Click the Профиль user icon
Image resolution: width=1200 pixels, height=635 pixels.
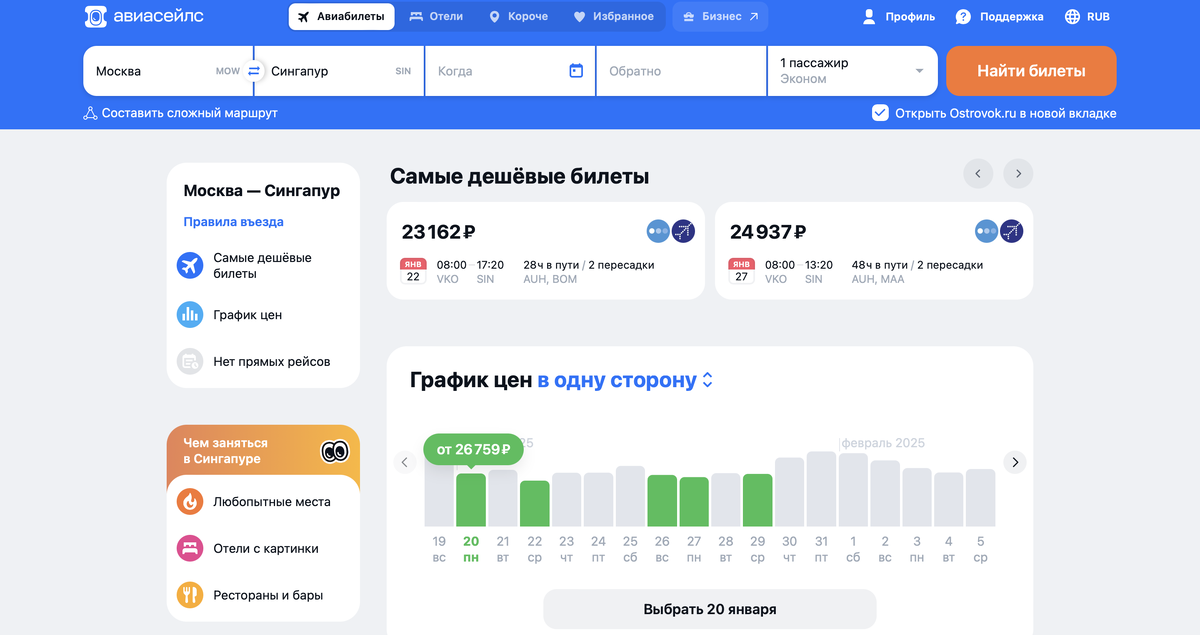[869, 16]
